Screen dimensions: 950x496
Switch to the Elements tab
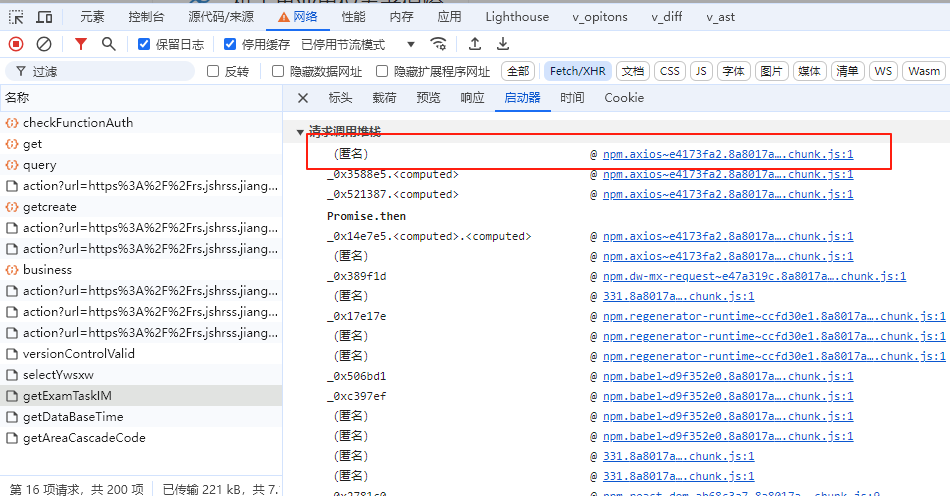point(92,17)
